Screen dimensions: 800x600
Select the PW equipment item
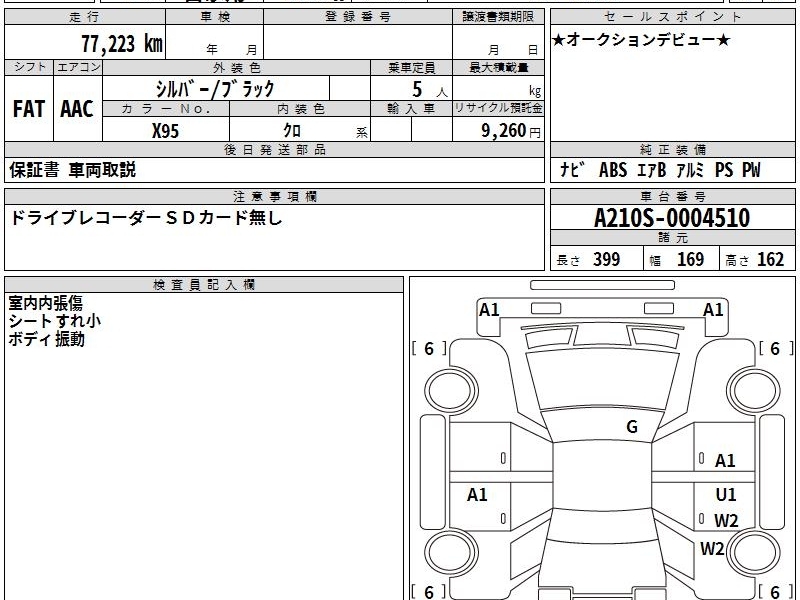[751, 170]
